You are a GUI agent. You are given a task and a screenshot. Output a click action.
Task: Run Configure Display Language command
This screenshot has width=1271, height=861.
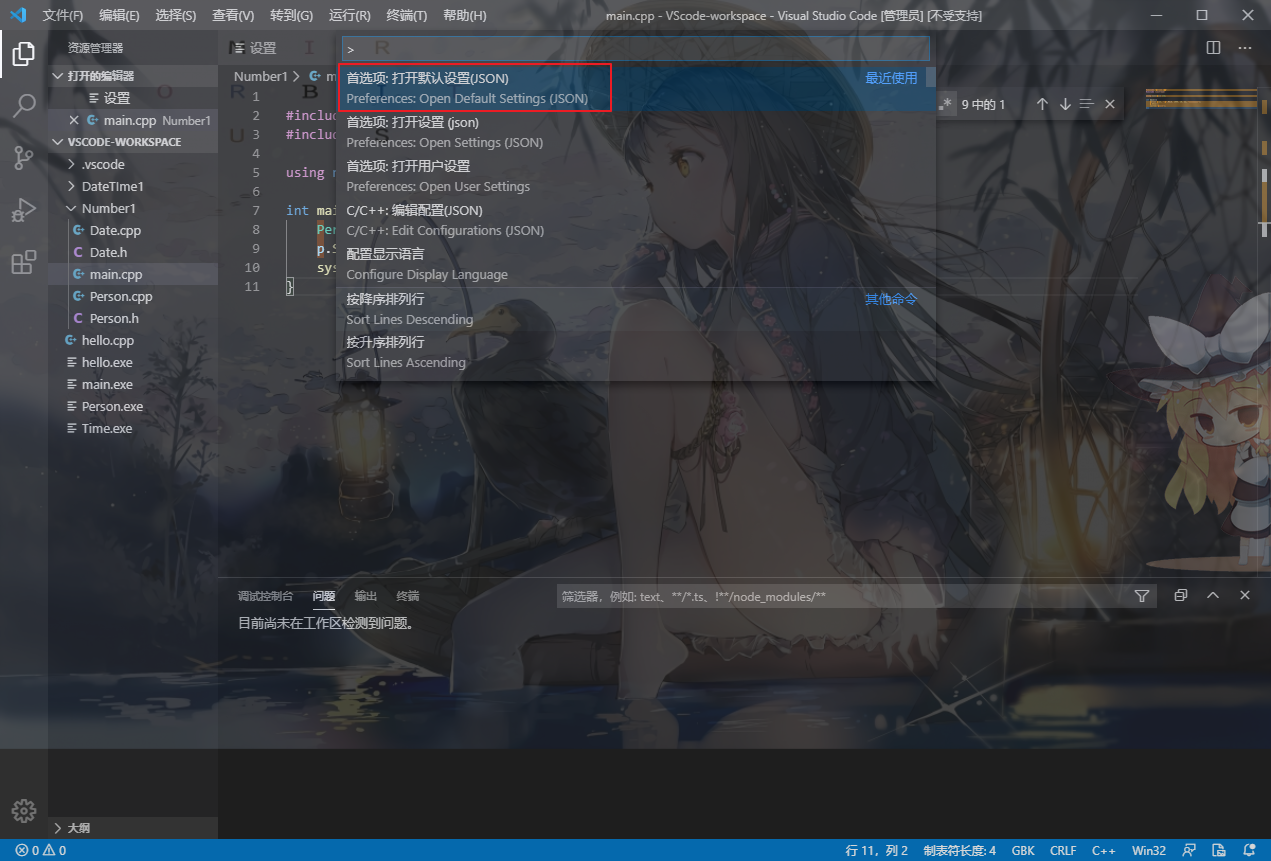[636, 264]
